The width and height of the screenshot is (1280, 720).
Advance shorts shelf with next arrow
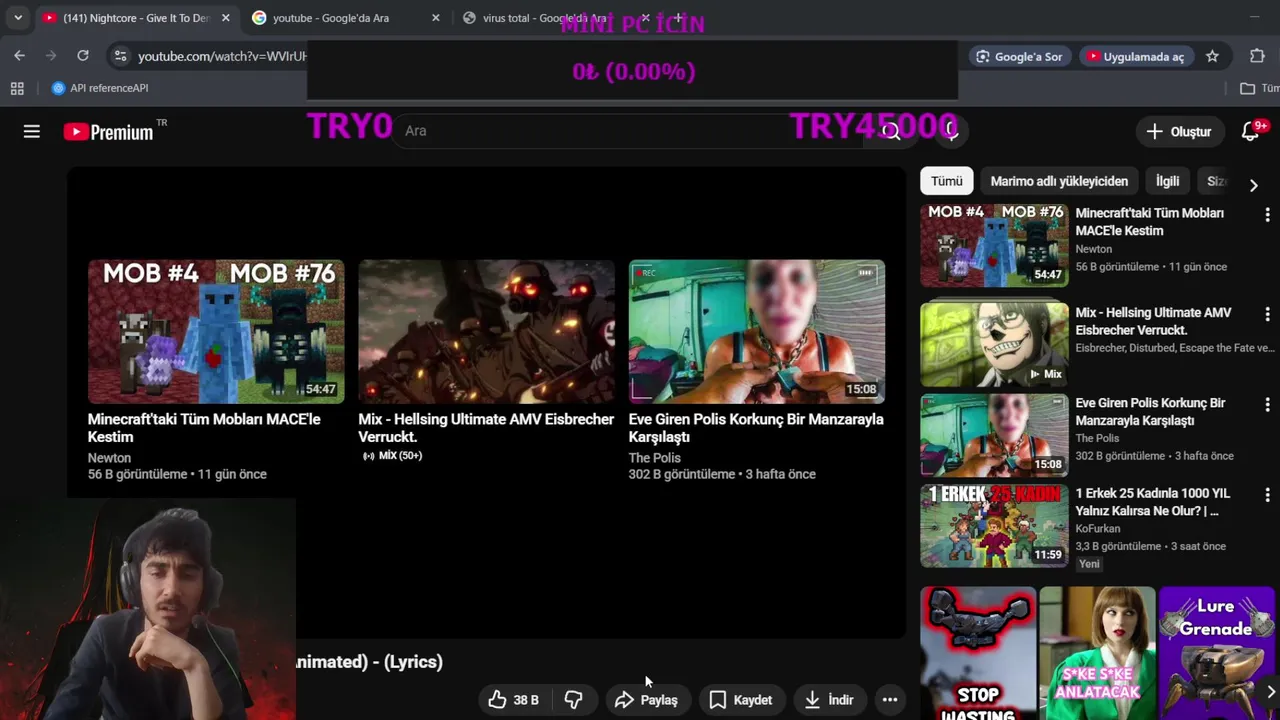(1270, 692)
